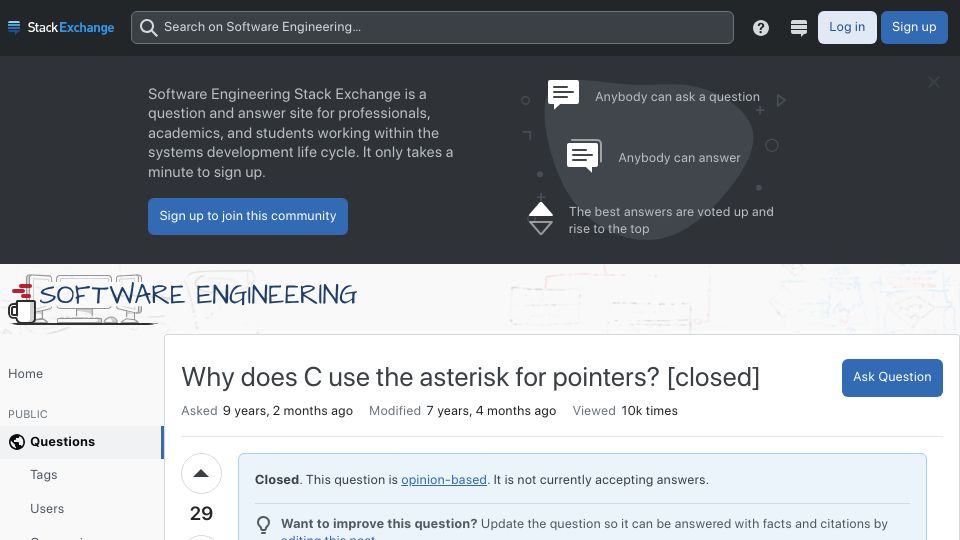Click the globe icon beside Questions

point(17,442)
